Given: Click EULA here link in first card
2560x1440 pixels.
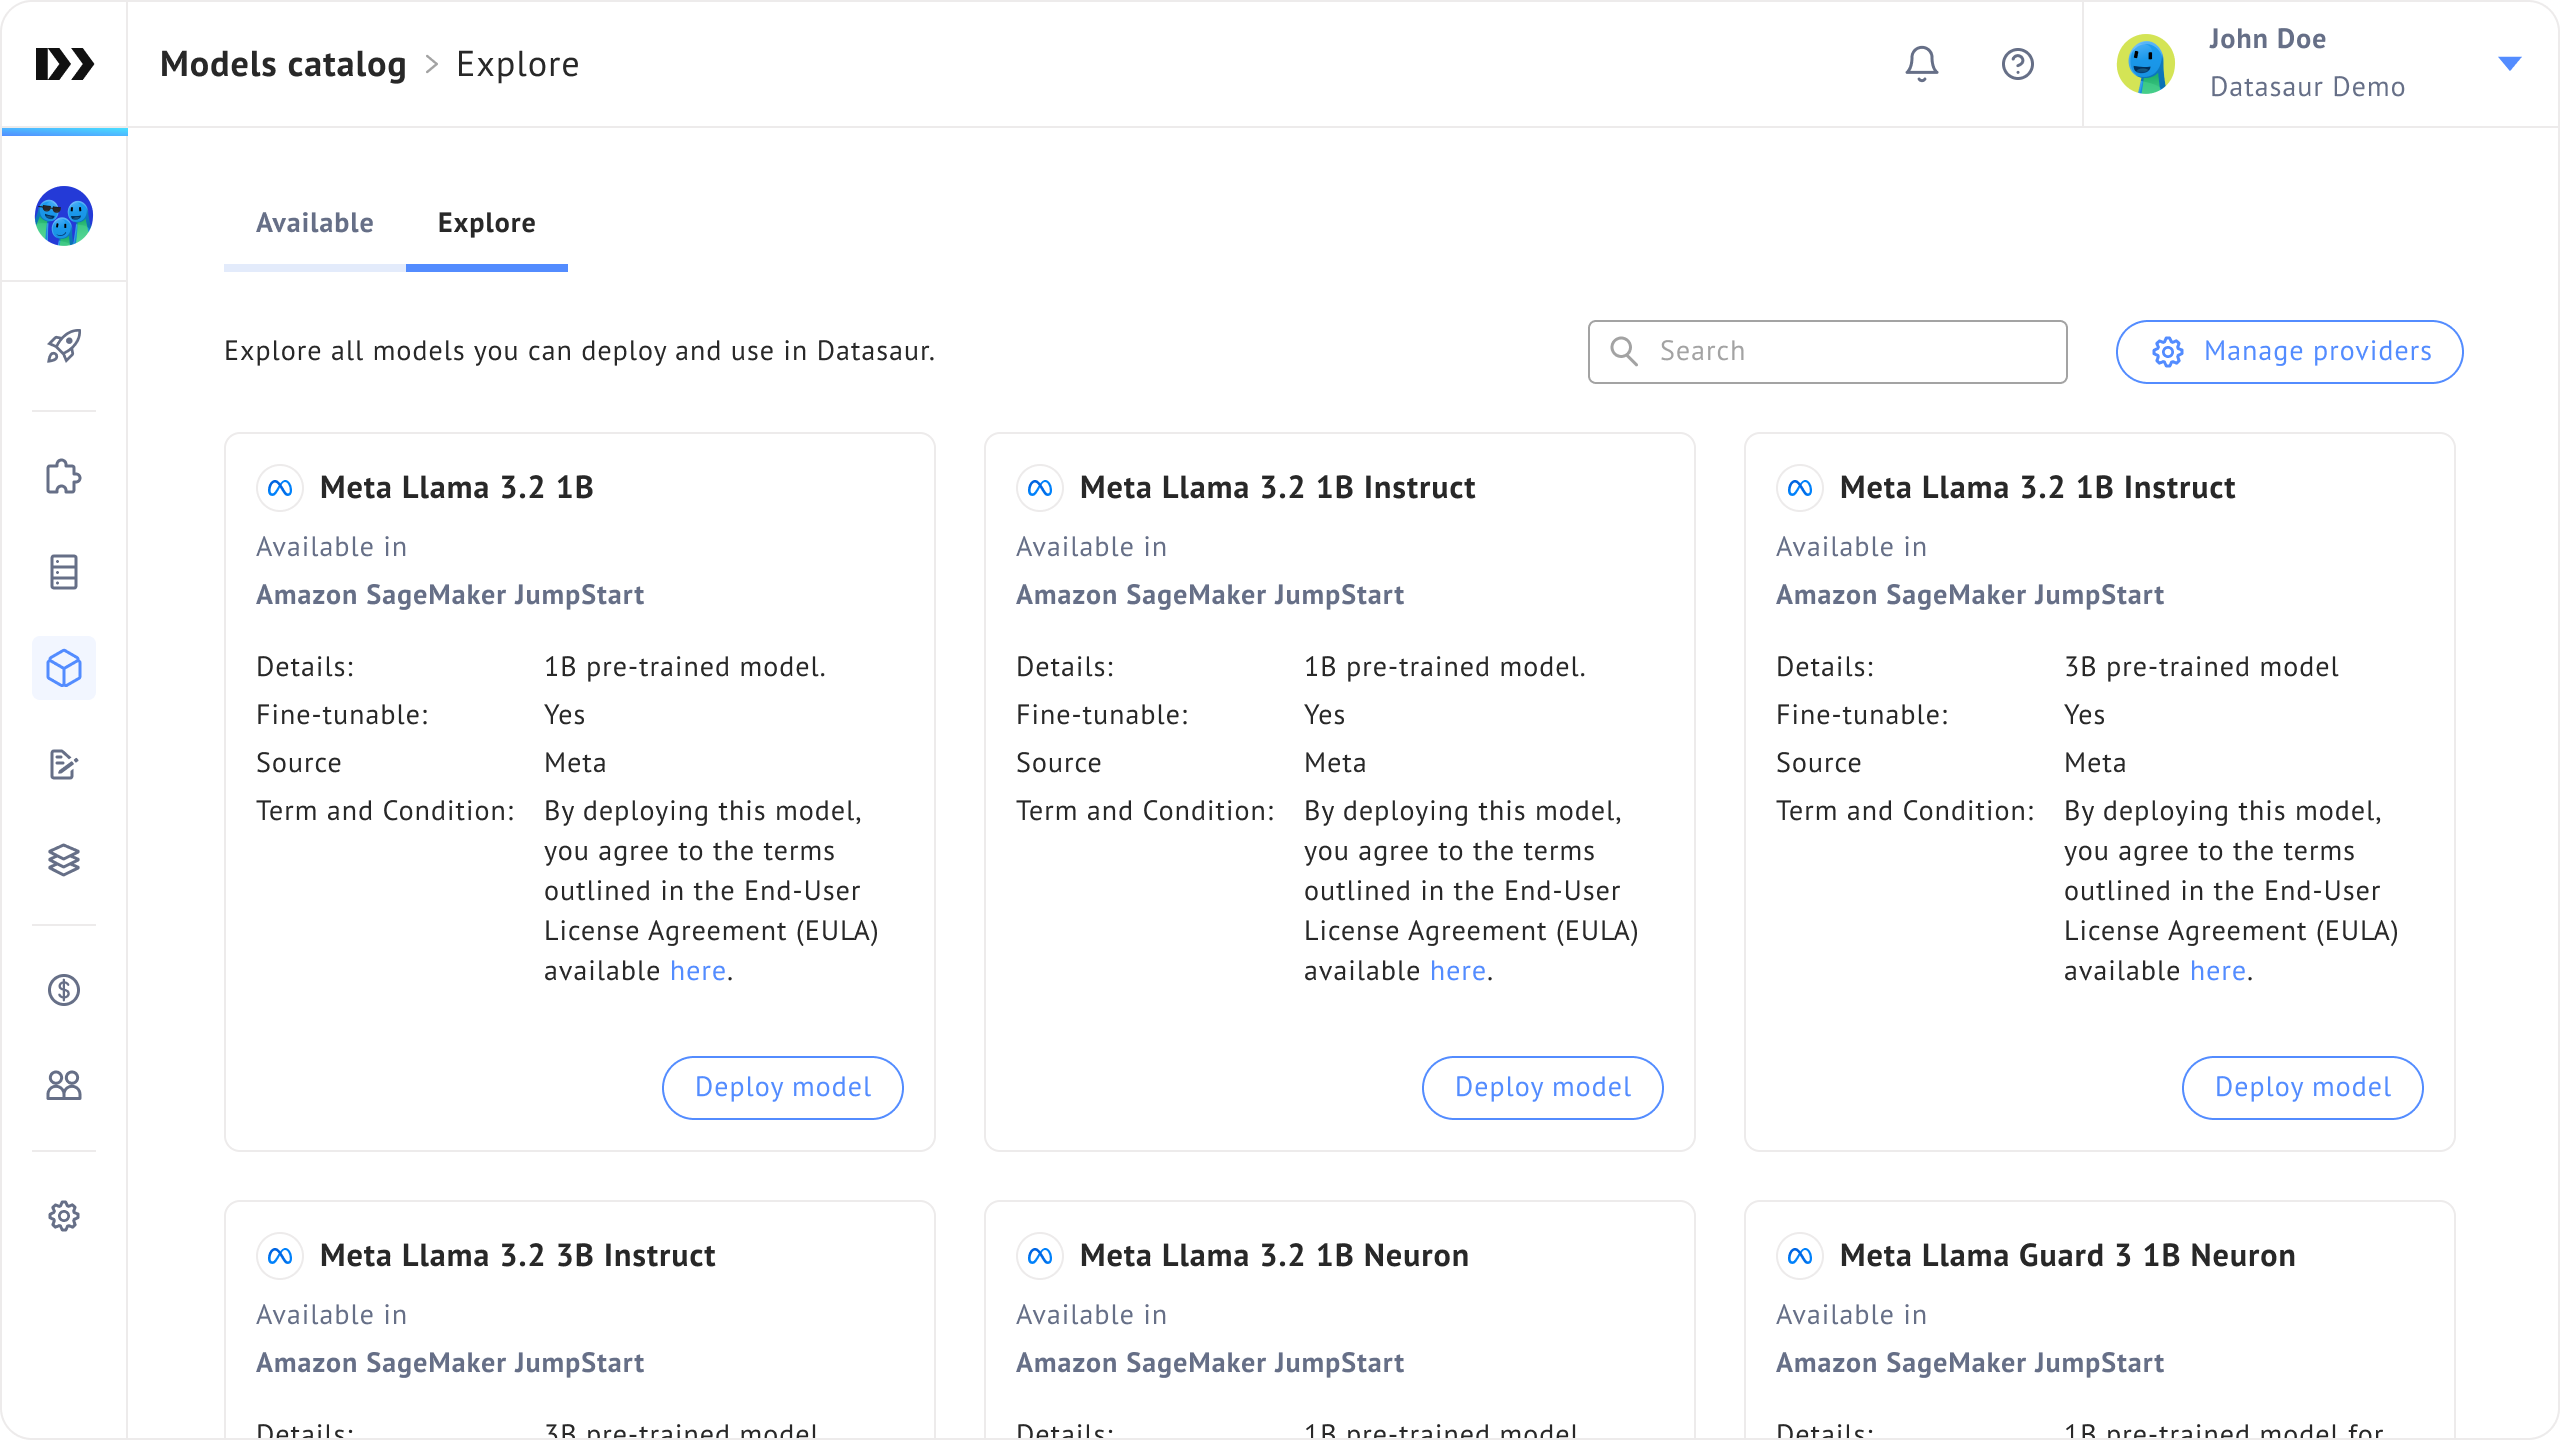Looking at the screenshot, I should 697,971.
